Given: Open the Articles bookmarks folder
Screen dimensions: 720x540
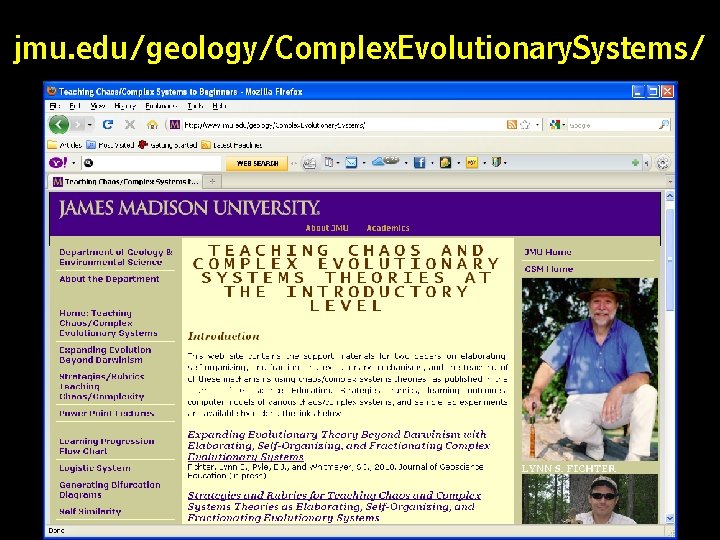Looking at the screenshot, I should pyautogui.click(x=65, y=145).
